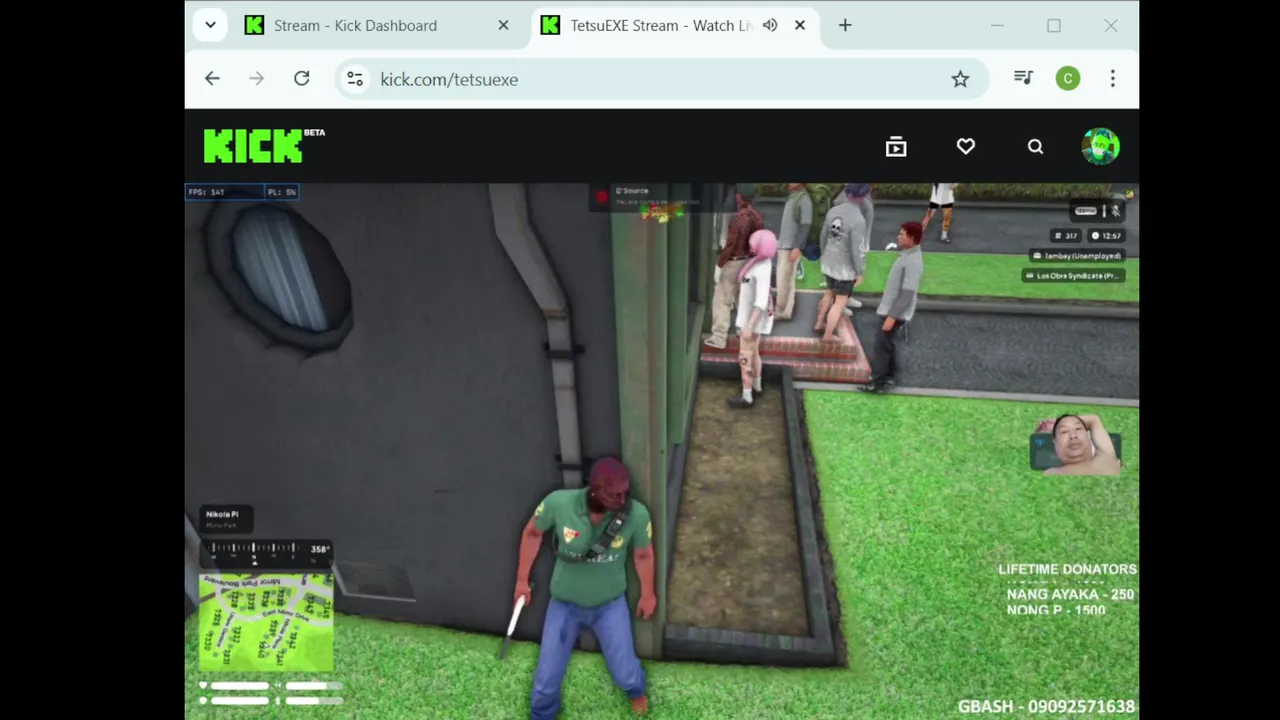Open Chrome three-dot menu
The height and width of the screenshot is (720, 1280).
[x=1112, y=78]
